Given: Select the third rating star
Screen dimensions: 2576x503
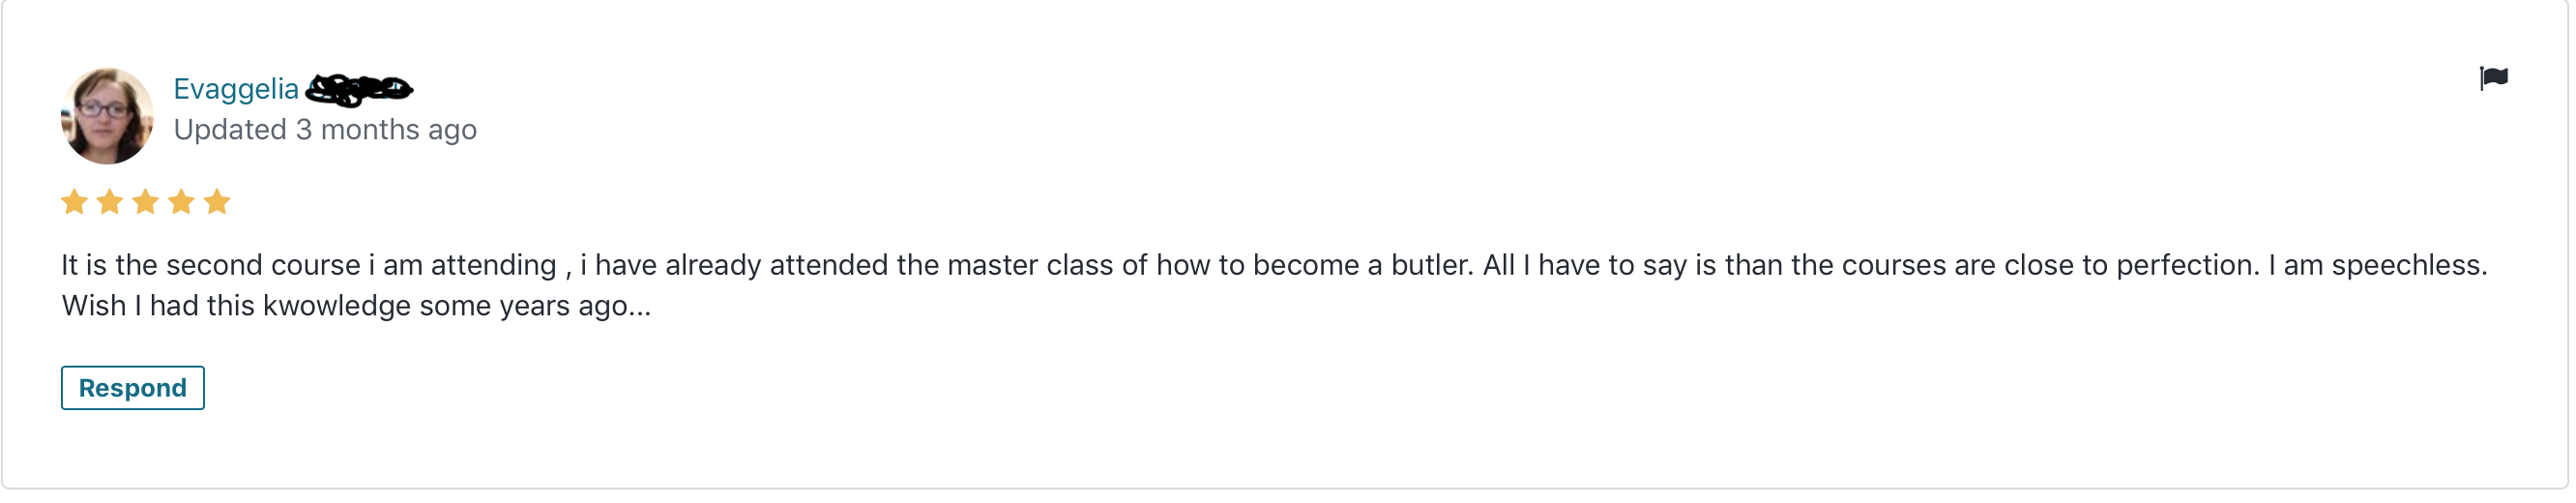Looking at the screenshot, I should coord(146,203).
